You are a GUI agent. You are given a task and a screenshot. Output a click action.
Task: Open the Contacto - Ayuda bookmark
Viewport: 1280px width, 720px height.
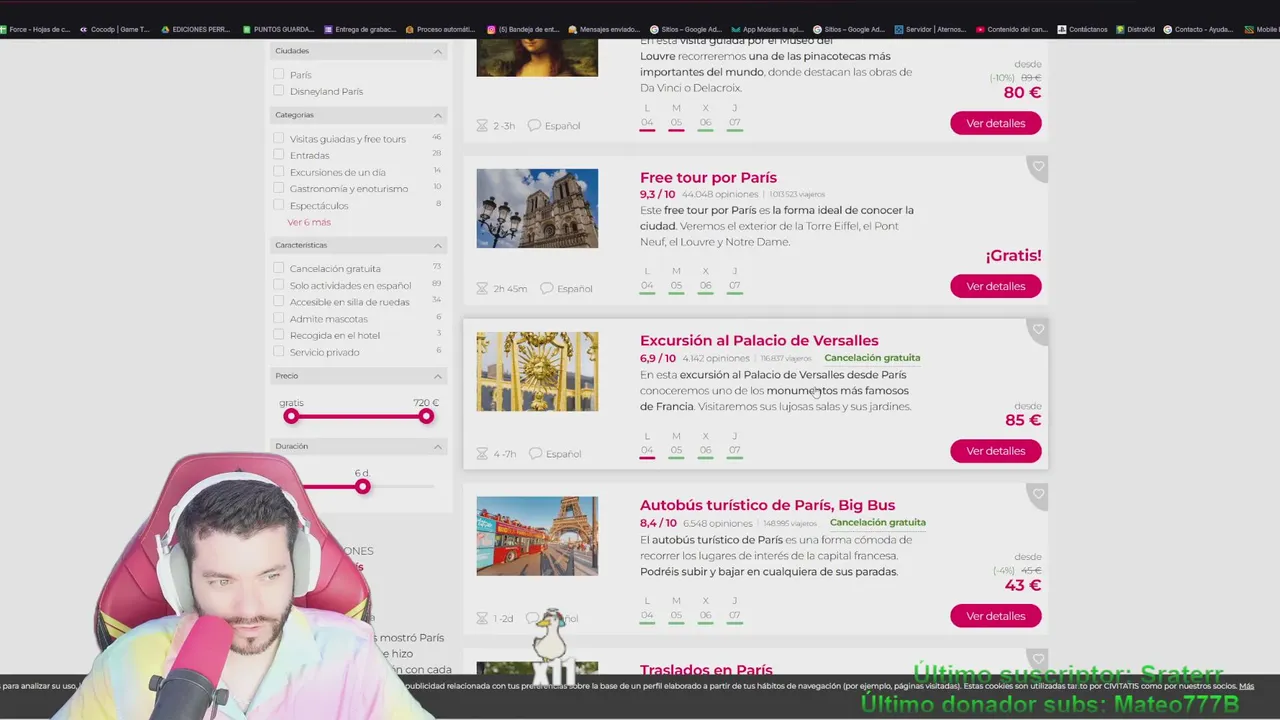coord(1198,30)
